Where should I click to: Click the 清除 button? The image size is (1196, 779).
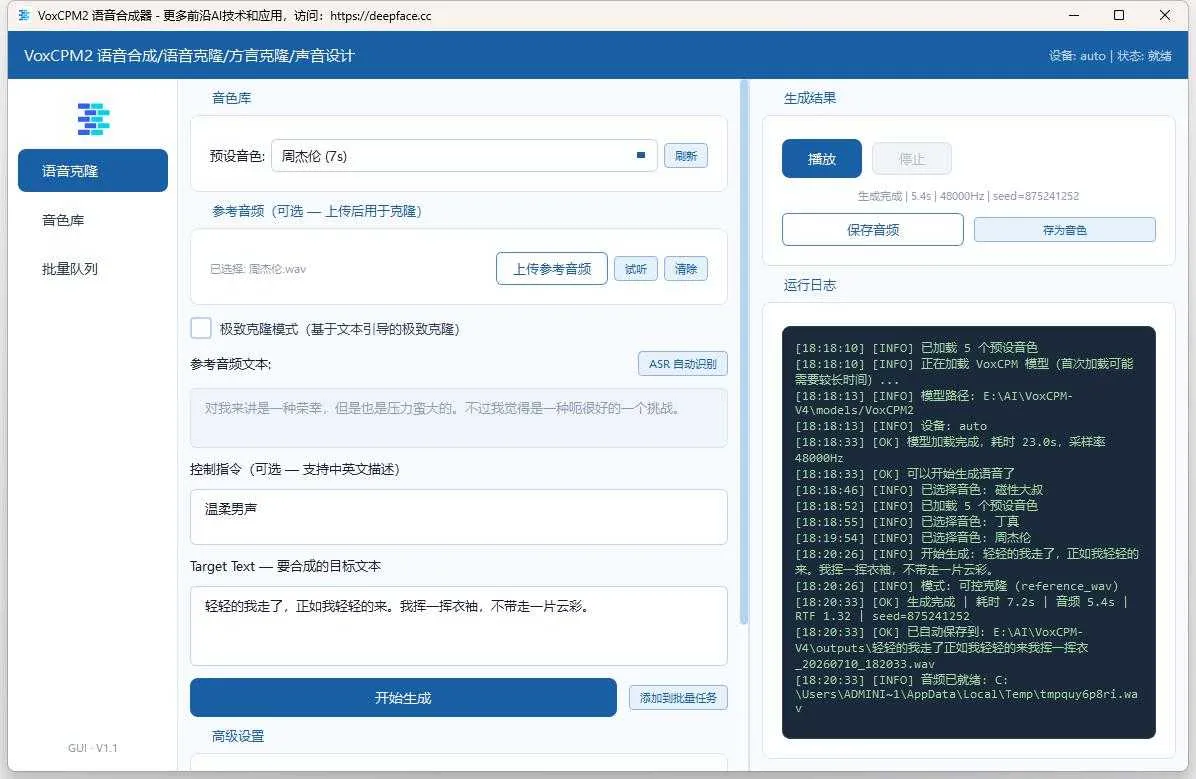[x=686, y=269]
